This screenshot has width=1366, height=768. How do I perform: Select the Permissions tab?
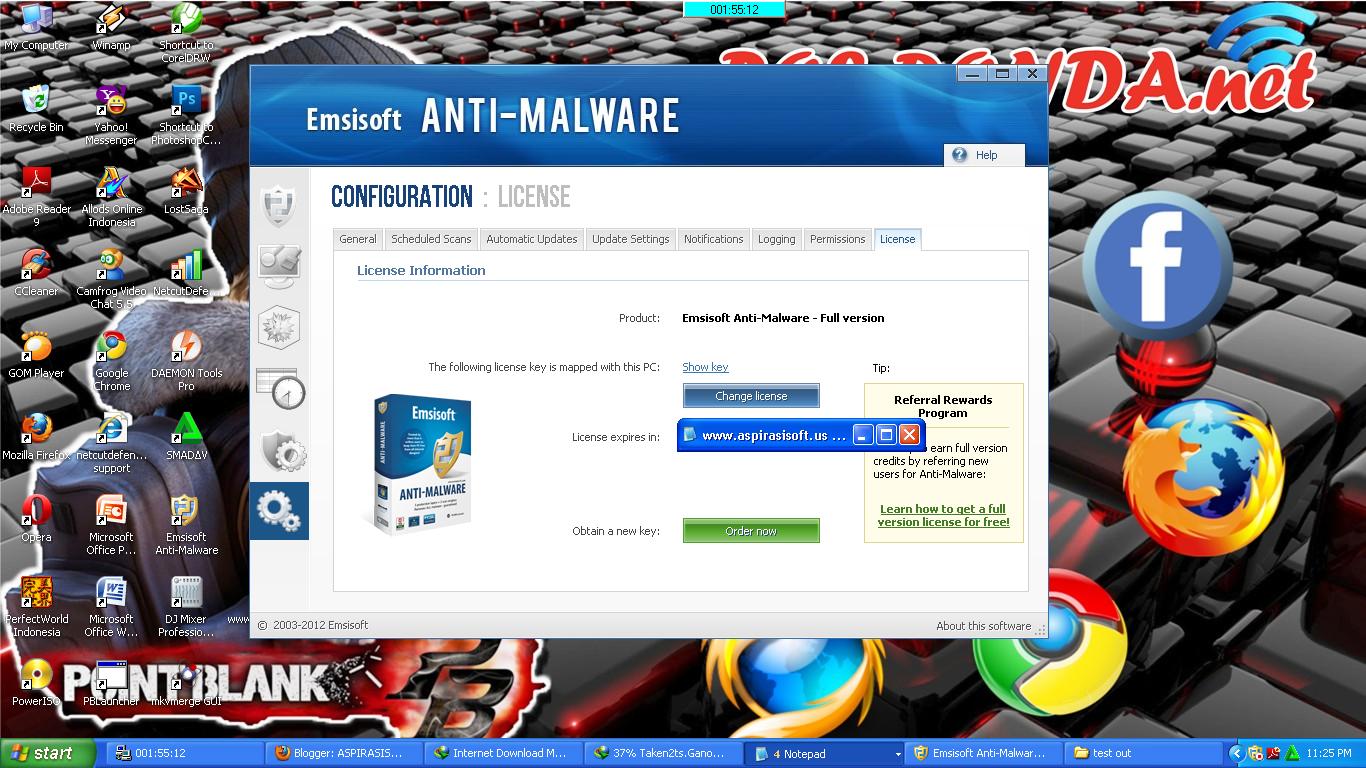pos(837,239)
